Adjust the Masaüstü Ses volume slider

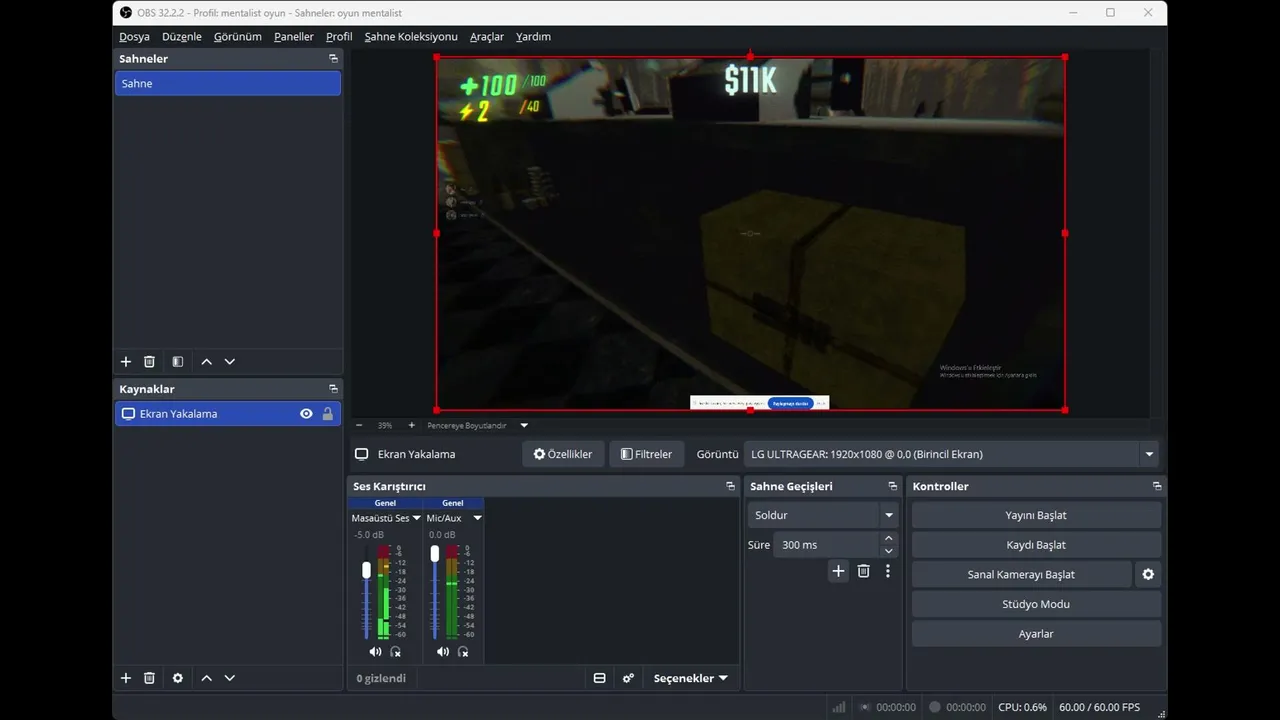pos(366,570)
